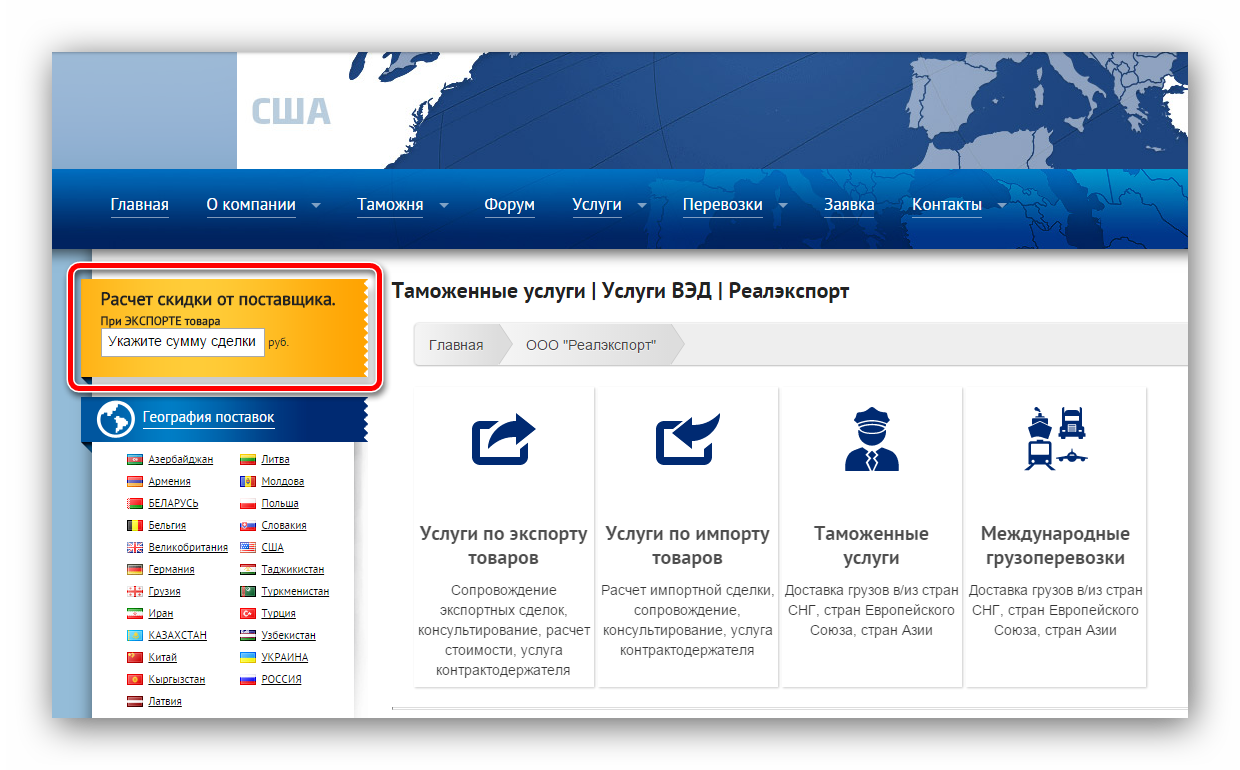Screen dimensions: 1240x770
Task: Click the Lithuania flag icon
Action: [248, 460]
